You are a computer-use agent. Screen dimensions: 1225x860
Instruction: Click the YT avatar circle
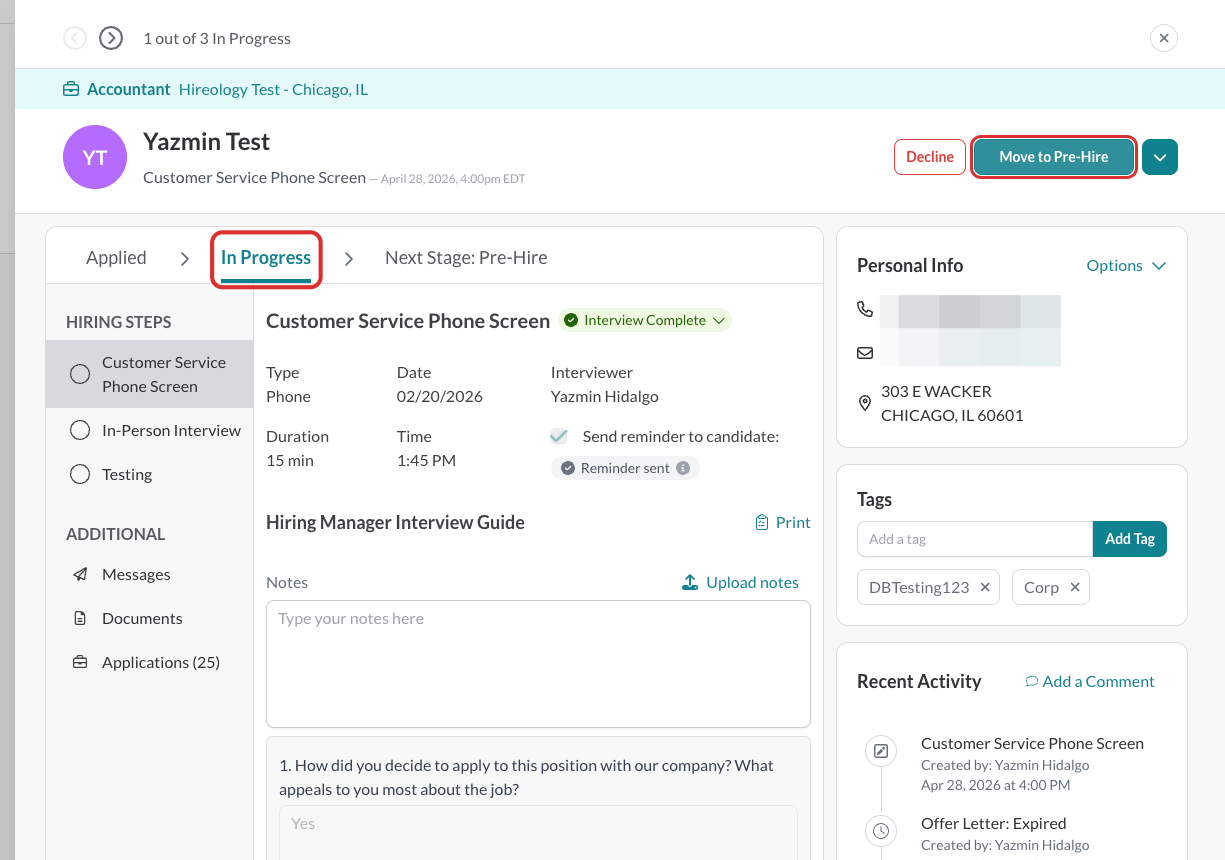click(95, 157)
